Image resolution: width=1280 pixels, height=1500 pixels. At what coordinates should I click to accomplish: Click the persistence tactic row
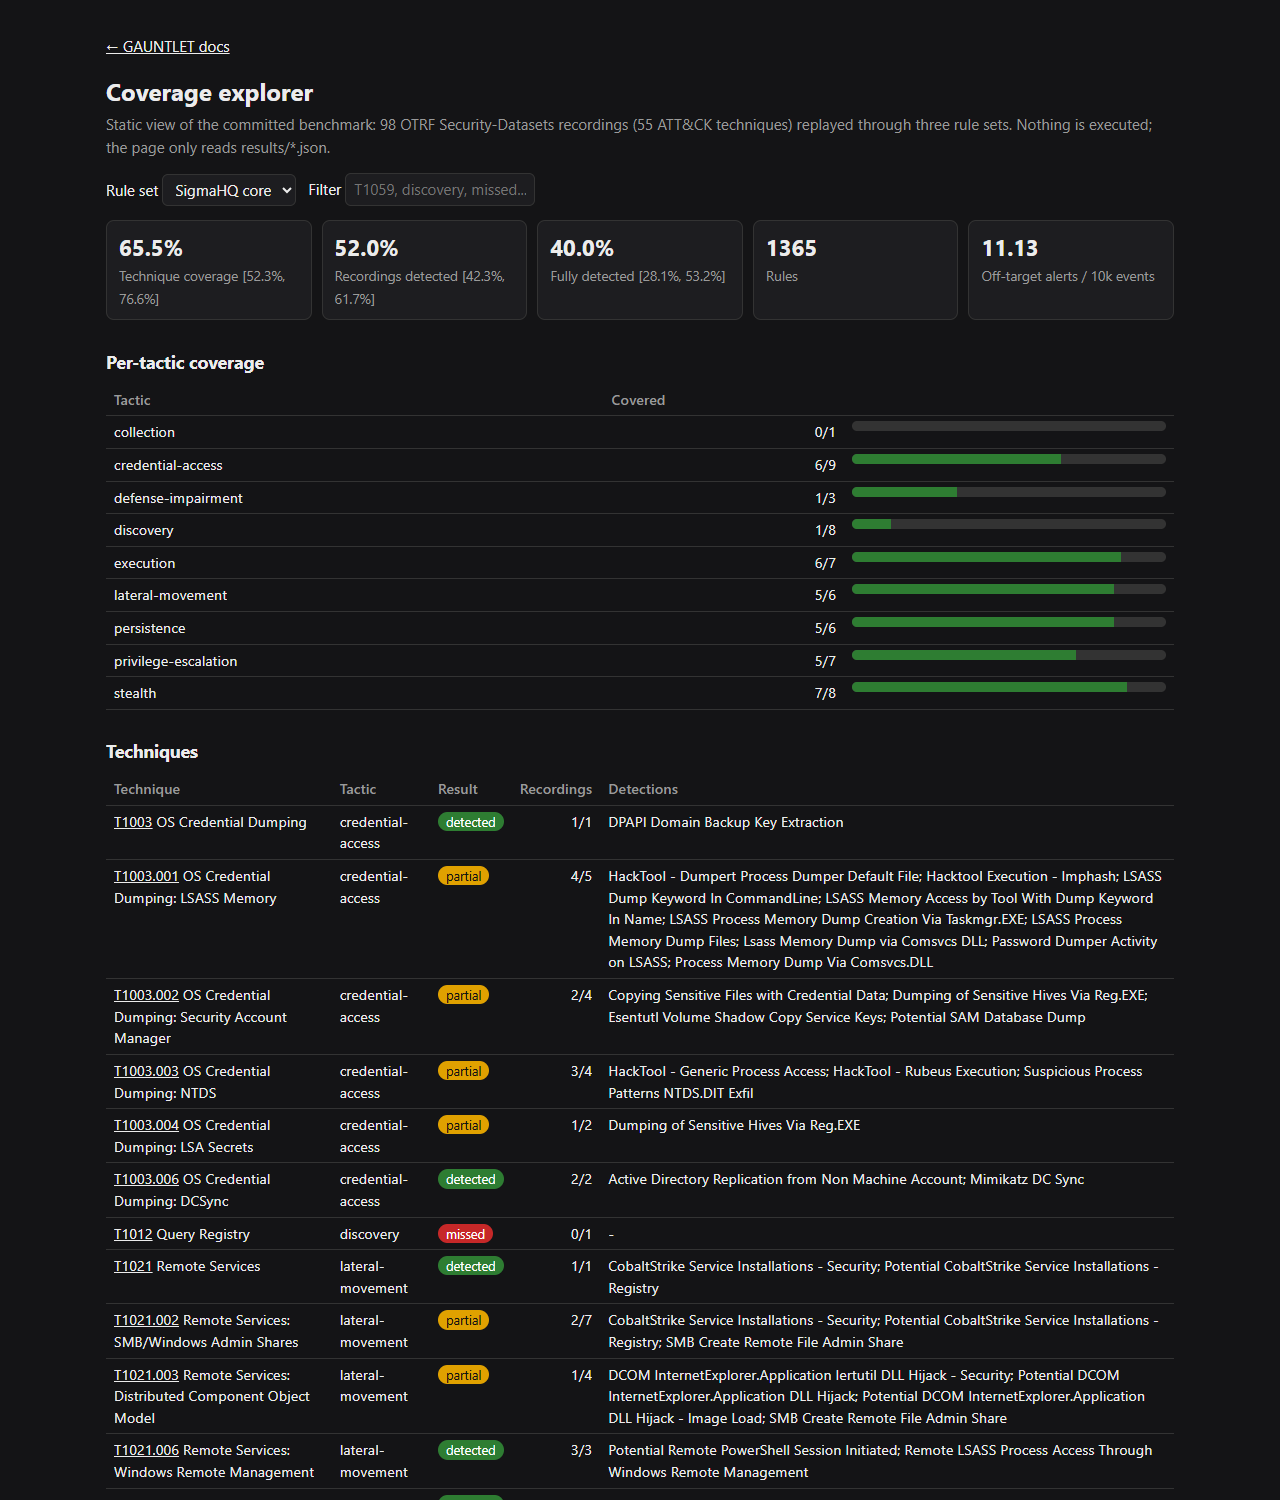click(x=640, y=628)
